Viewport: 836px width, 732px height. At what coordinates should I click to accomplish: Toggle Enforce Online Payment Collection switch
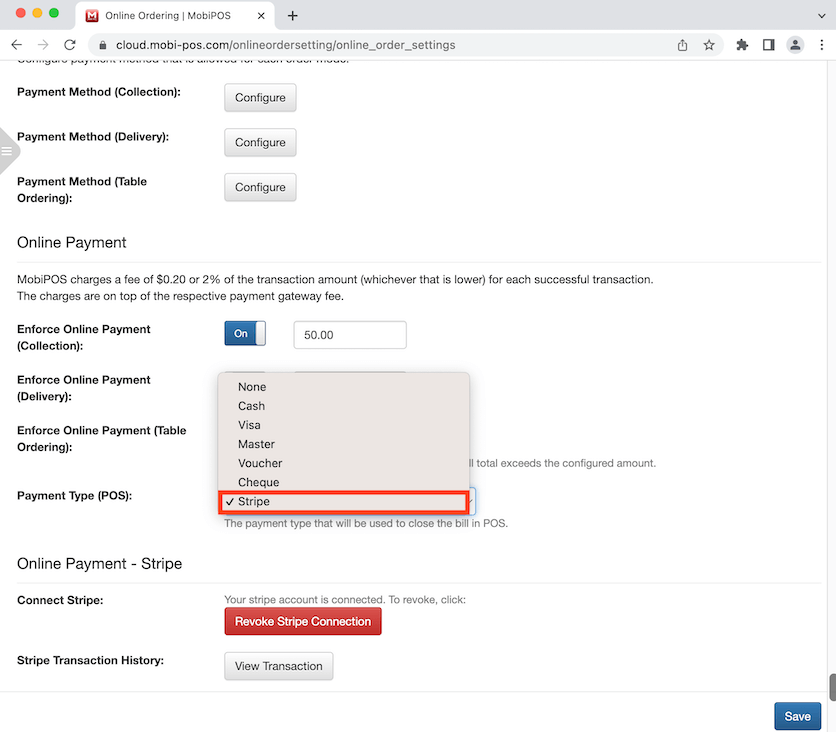[245, 333]
